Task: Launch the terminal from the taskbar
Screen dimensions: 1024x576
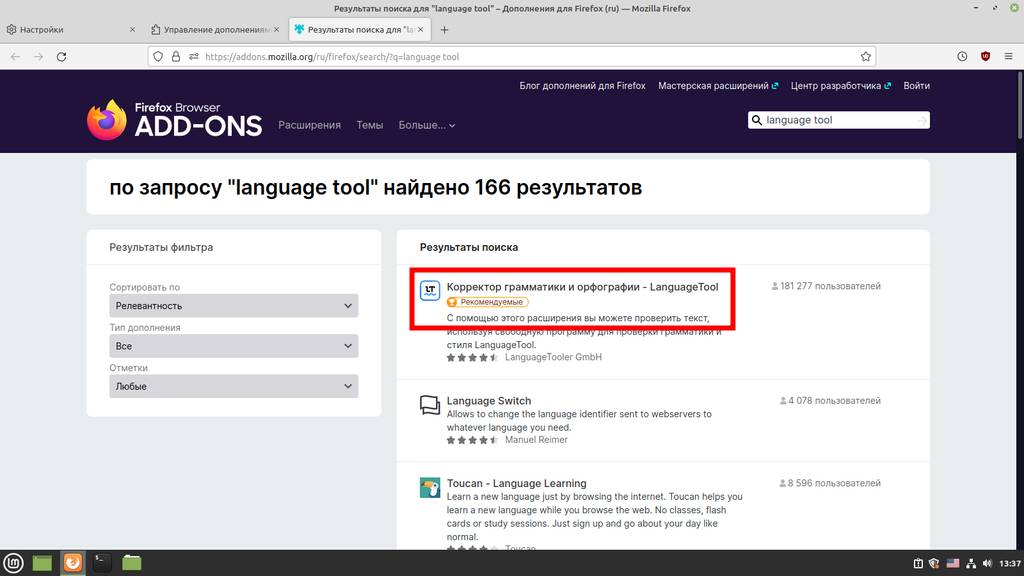Action: (x=102, y=563)
